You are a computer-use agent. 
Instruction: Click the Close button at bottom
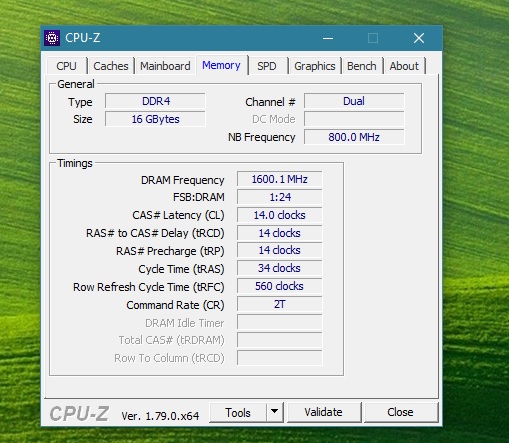click(400, 412)
